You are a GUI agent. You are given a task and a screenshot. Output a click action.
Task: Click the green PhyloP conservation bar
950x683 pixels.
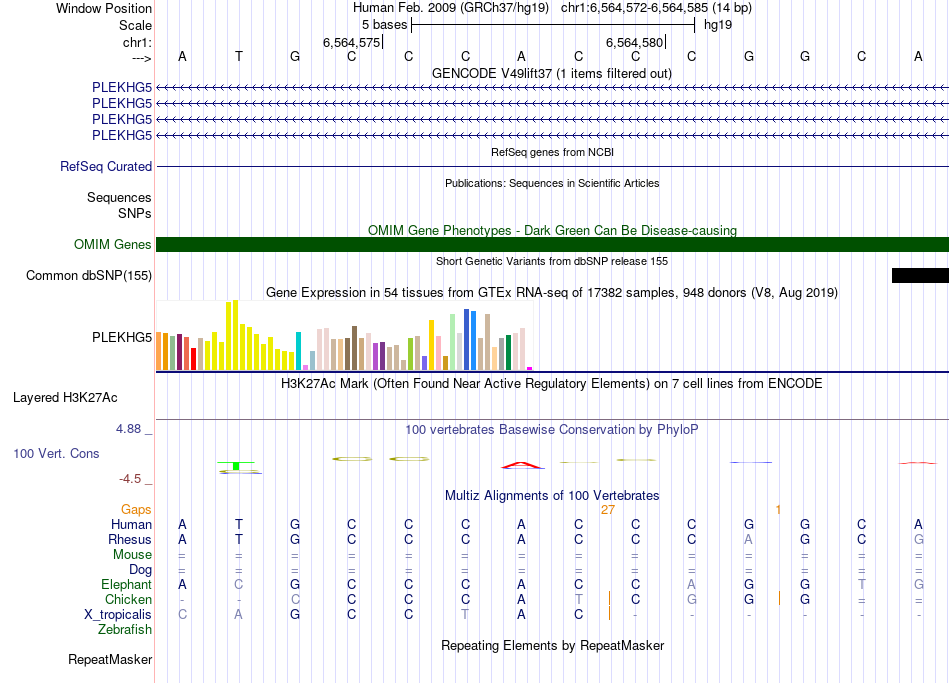pyautogui.click(x=236, y=465)
